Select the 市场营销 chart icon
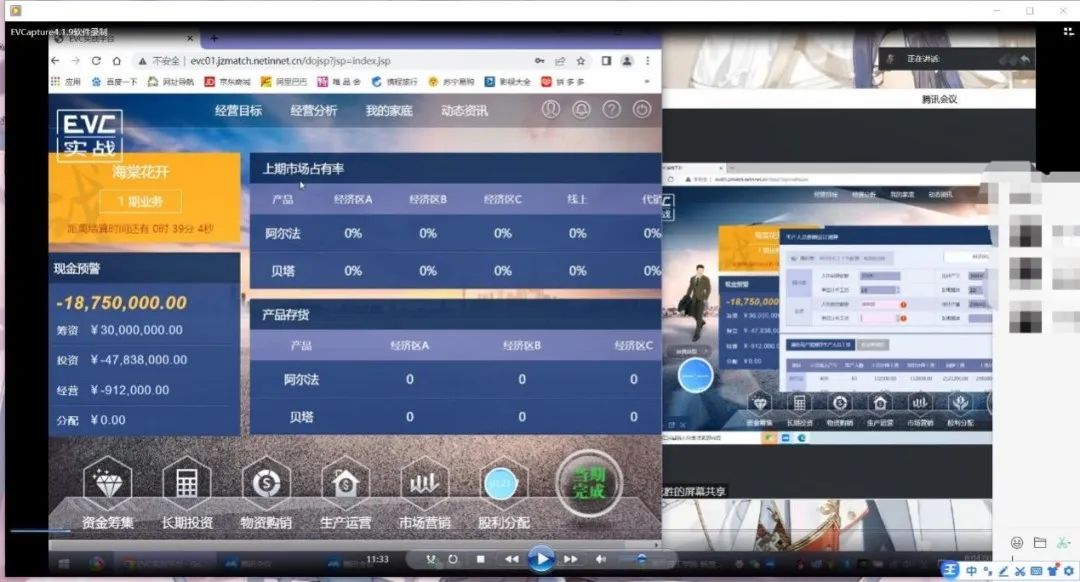 coord(424,485)
